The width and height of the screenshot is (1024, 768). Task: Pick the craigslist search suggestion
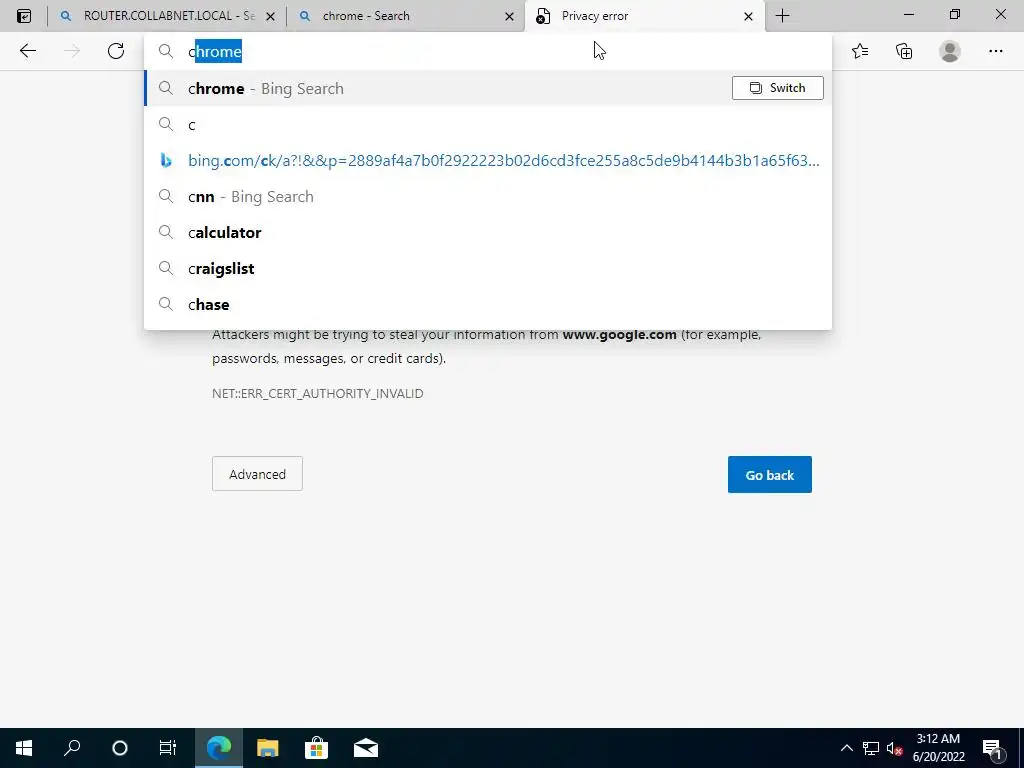click(488, 268)
